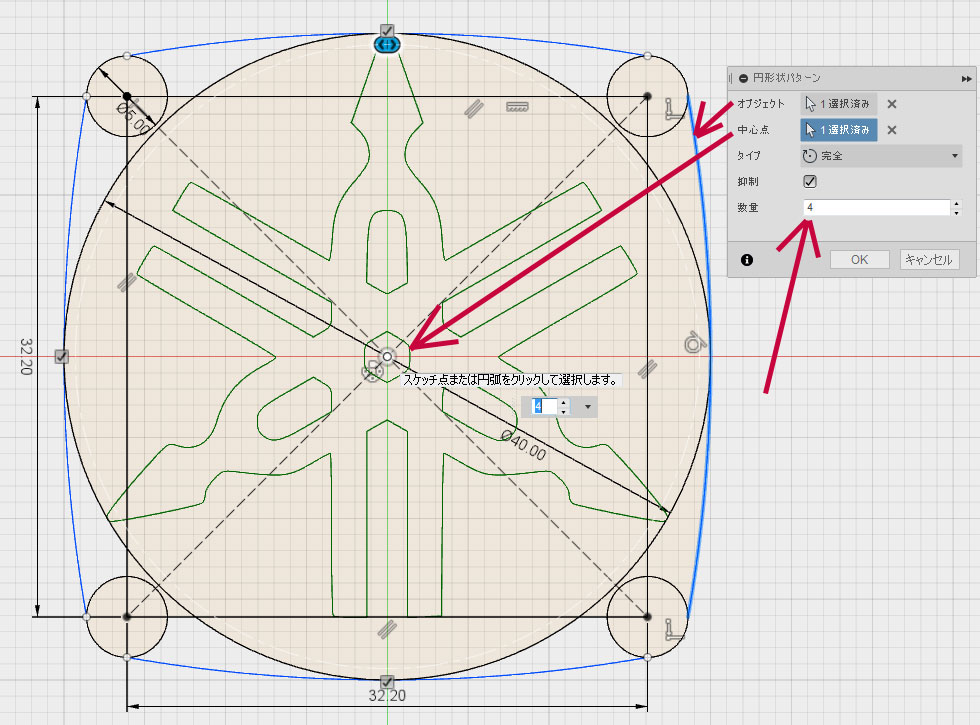Click the horizontal constraint icon beside top rectangle edge

coord(517,106)
